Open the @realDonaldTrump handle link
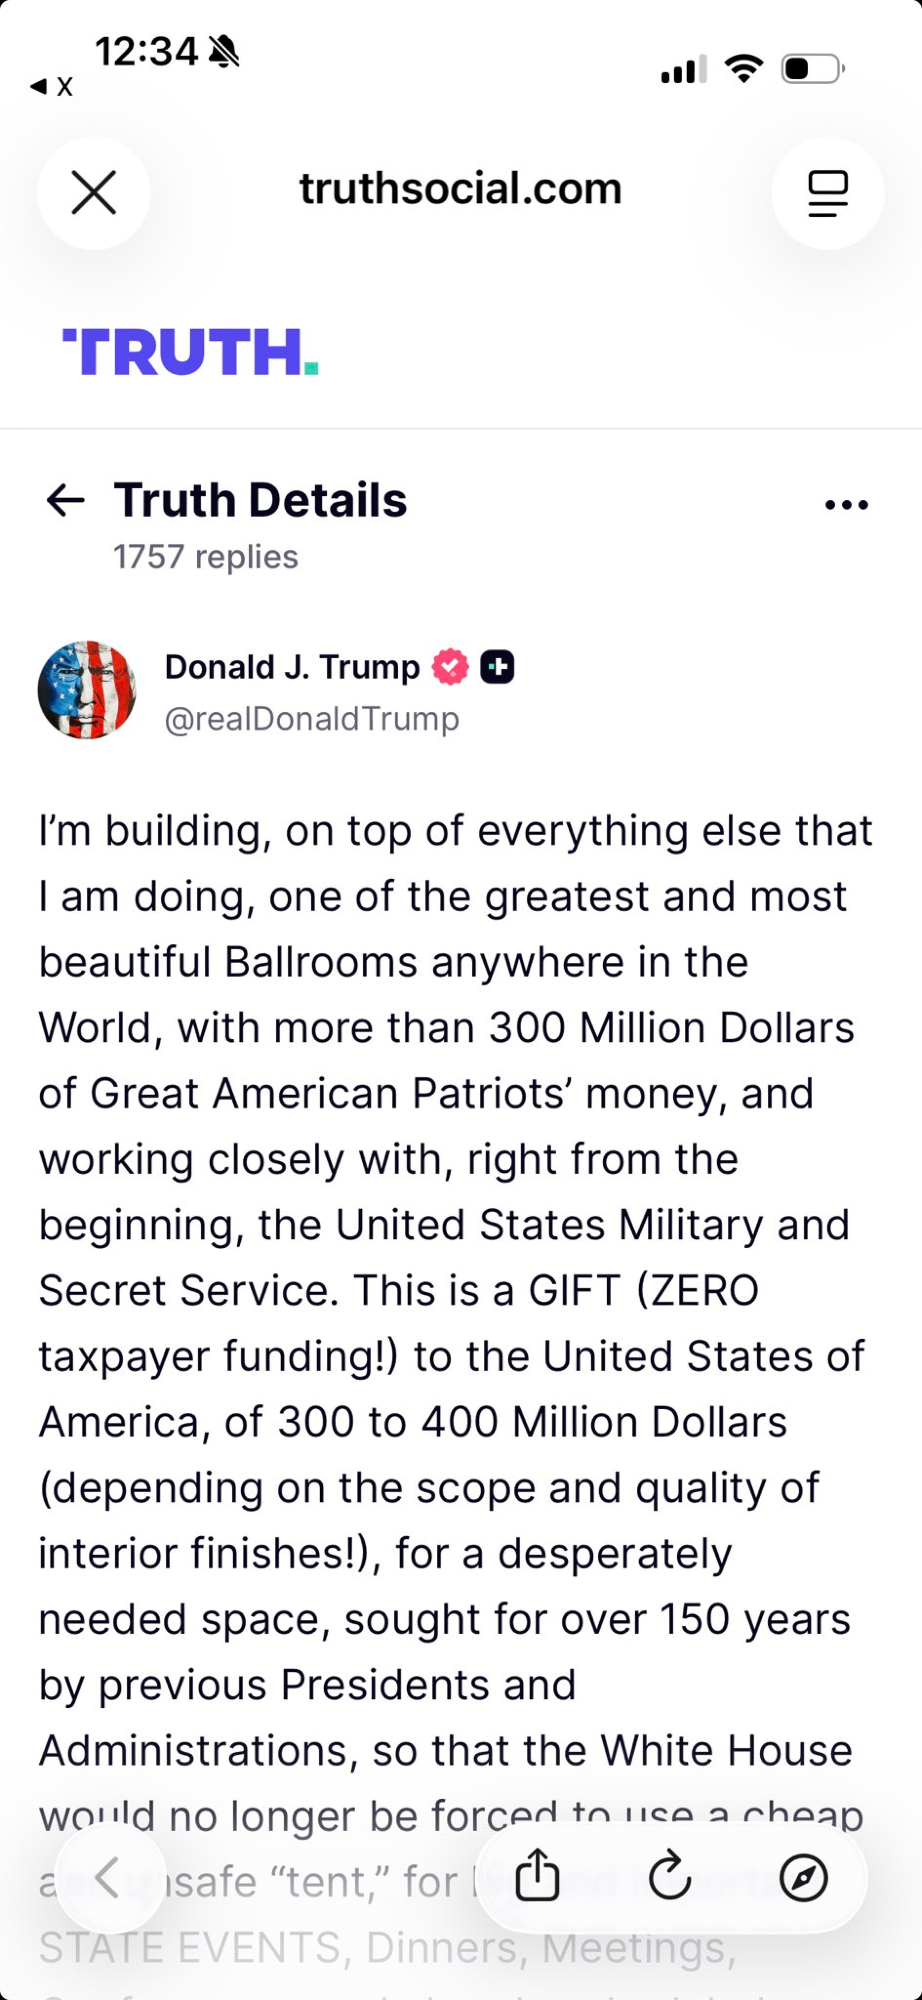Screen dimensions: 922x2000 pyautogui.click(x=312, y=719)
